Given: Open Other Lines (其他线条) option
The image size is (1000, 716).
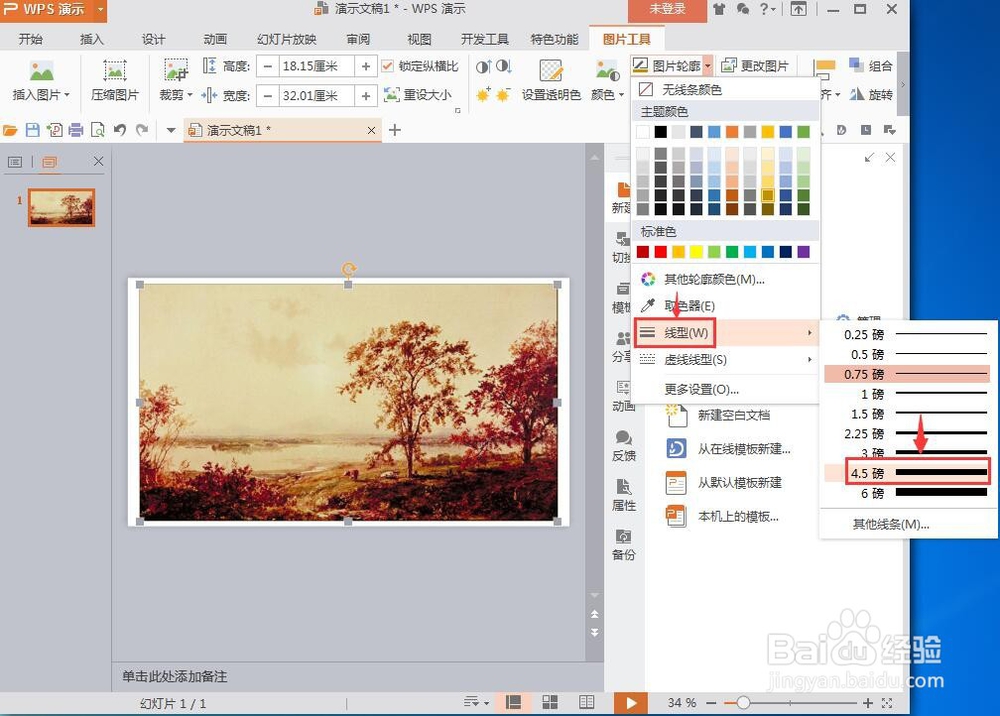Looking at the screenshot, I should point(907,525).
